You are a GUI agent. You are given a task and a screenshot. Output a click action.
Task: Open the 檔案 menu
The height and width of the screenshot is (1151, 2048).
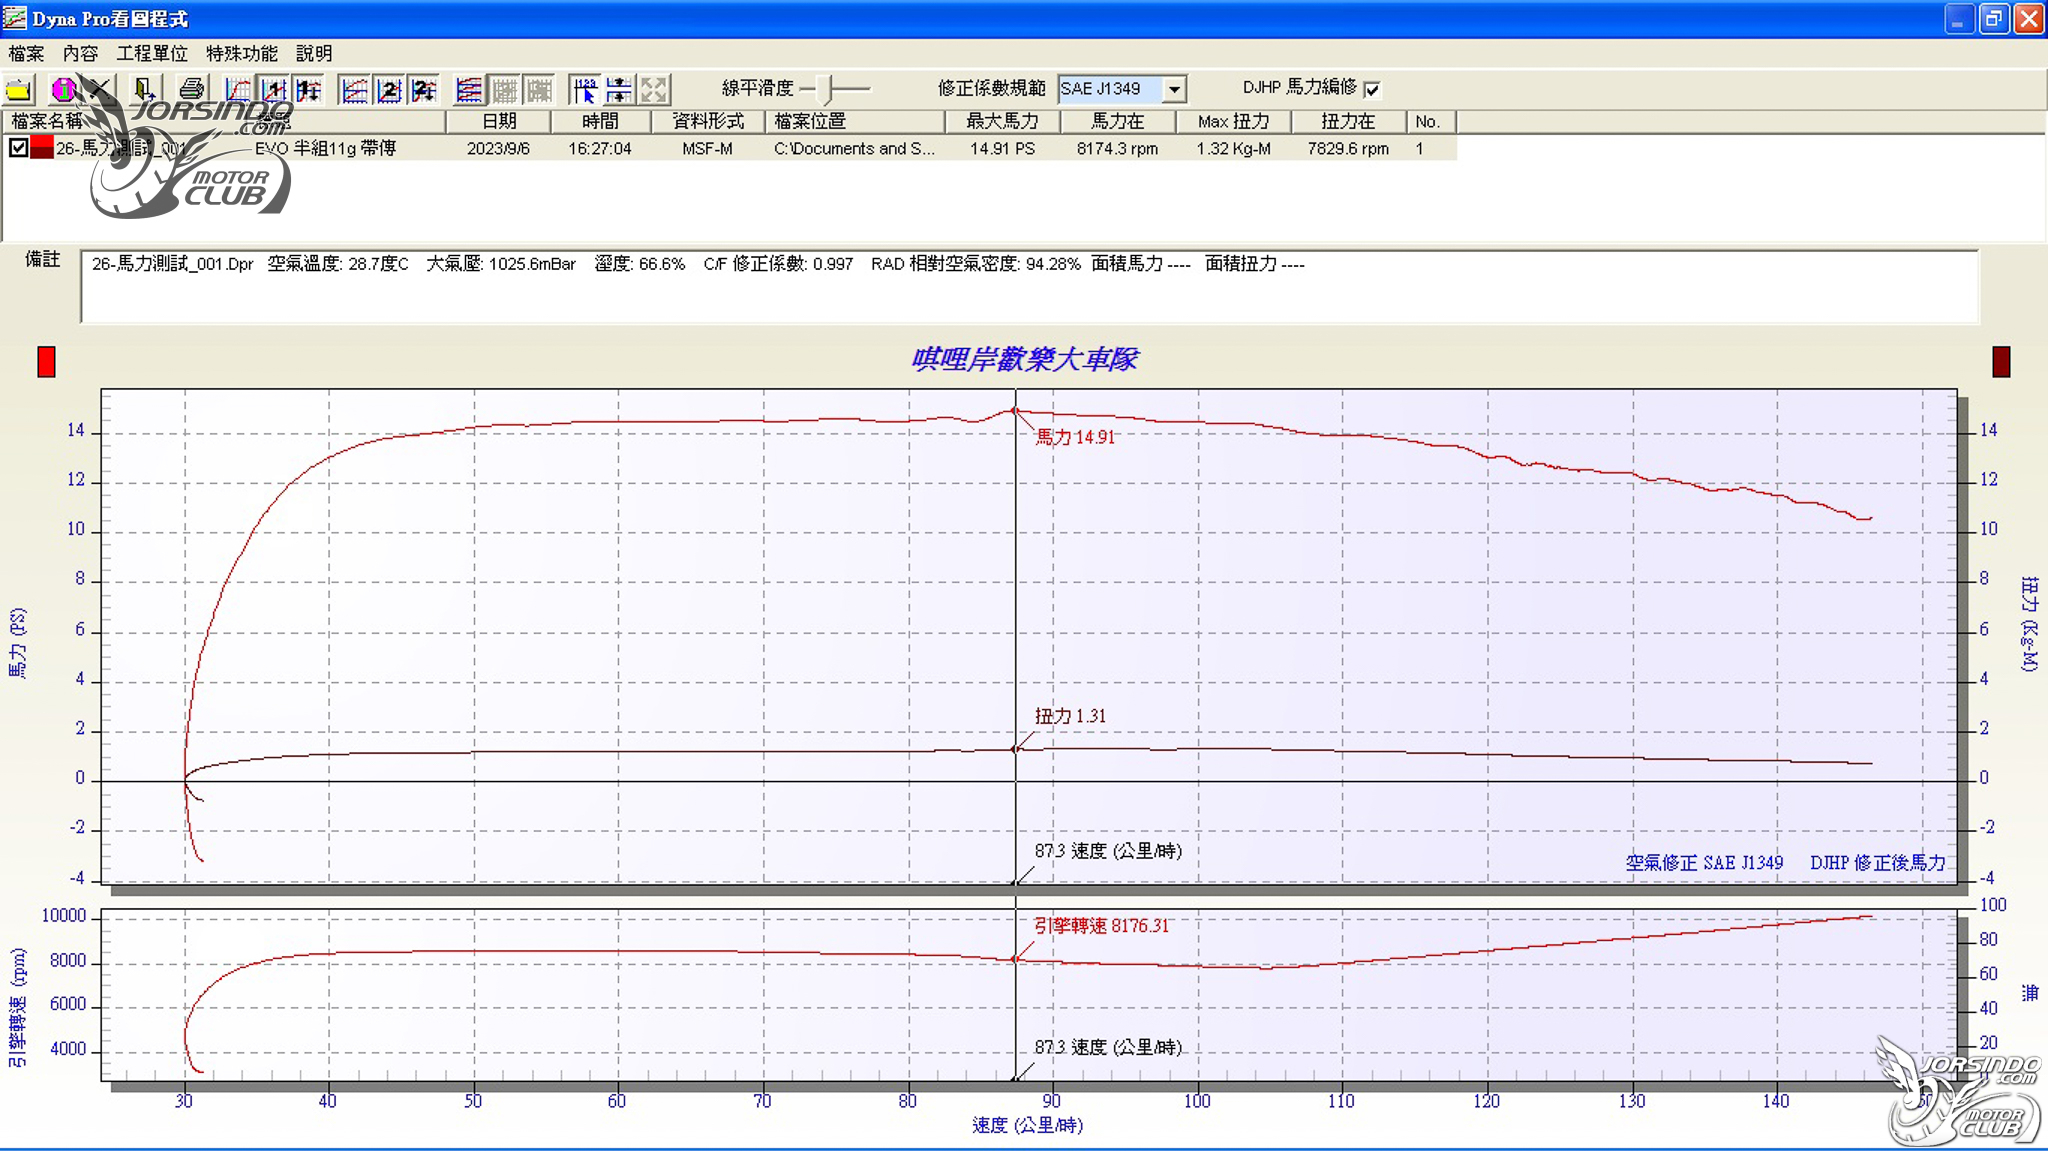coord(26,53)
